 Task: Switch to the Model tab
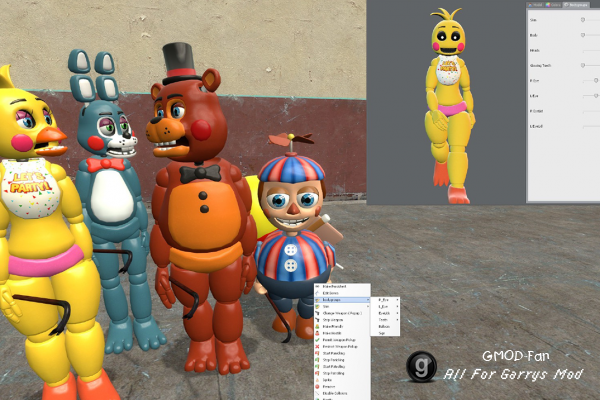pyautogui.click(x=535, y=5)
